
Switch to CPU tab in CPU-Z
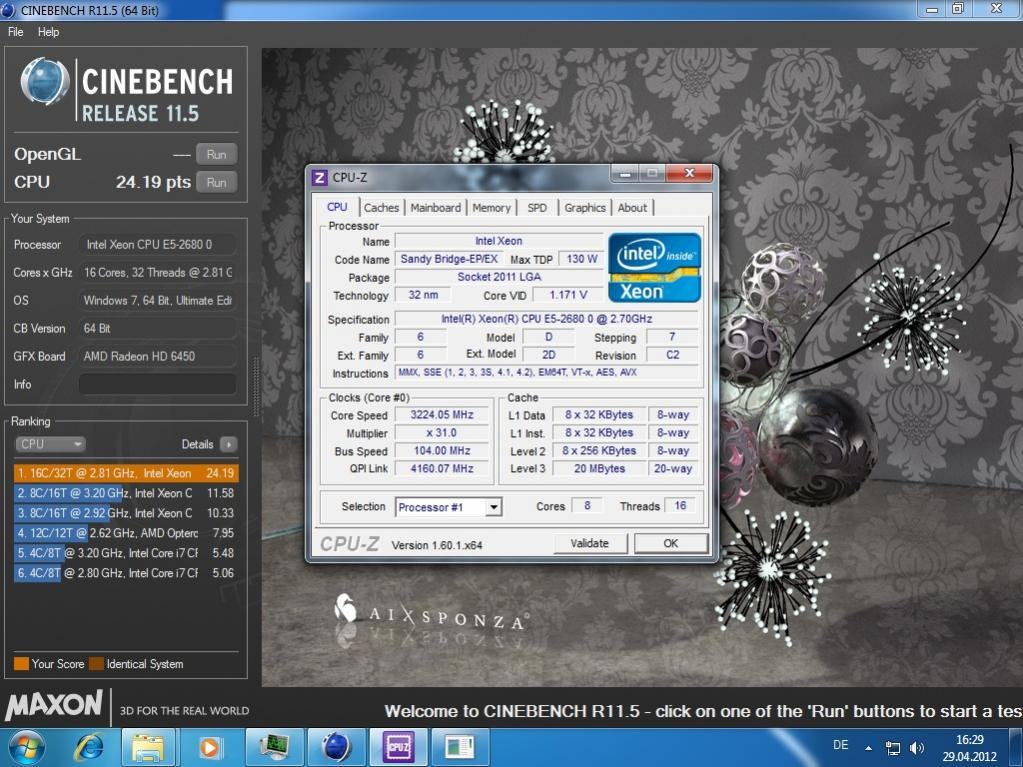tap(337, 207)
